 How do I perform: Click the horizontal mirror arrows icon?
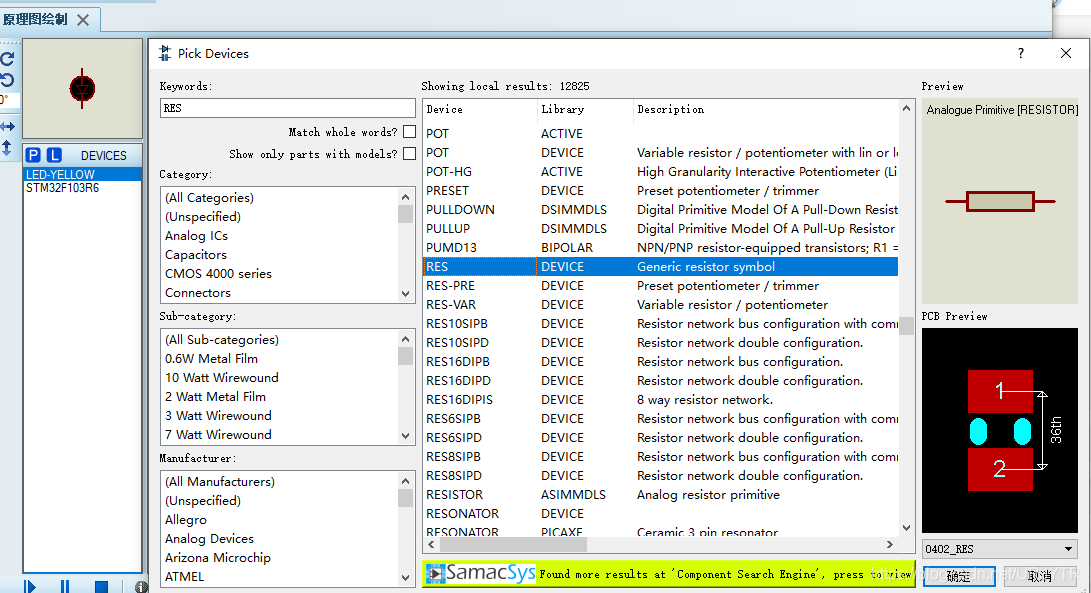pyautogui.click(x=7, y=127)
